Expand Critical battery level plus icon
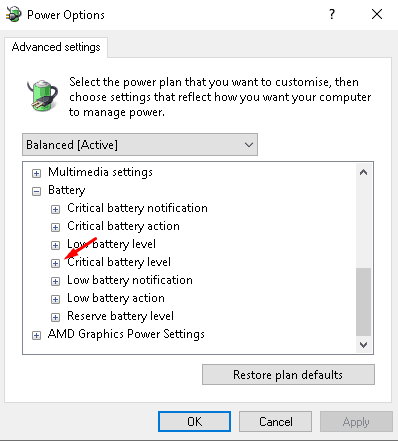This screenshot has width=398, height=441. click(x=55, y=263)
